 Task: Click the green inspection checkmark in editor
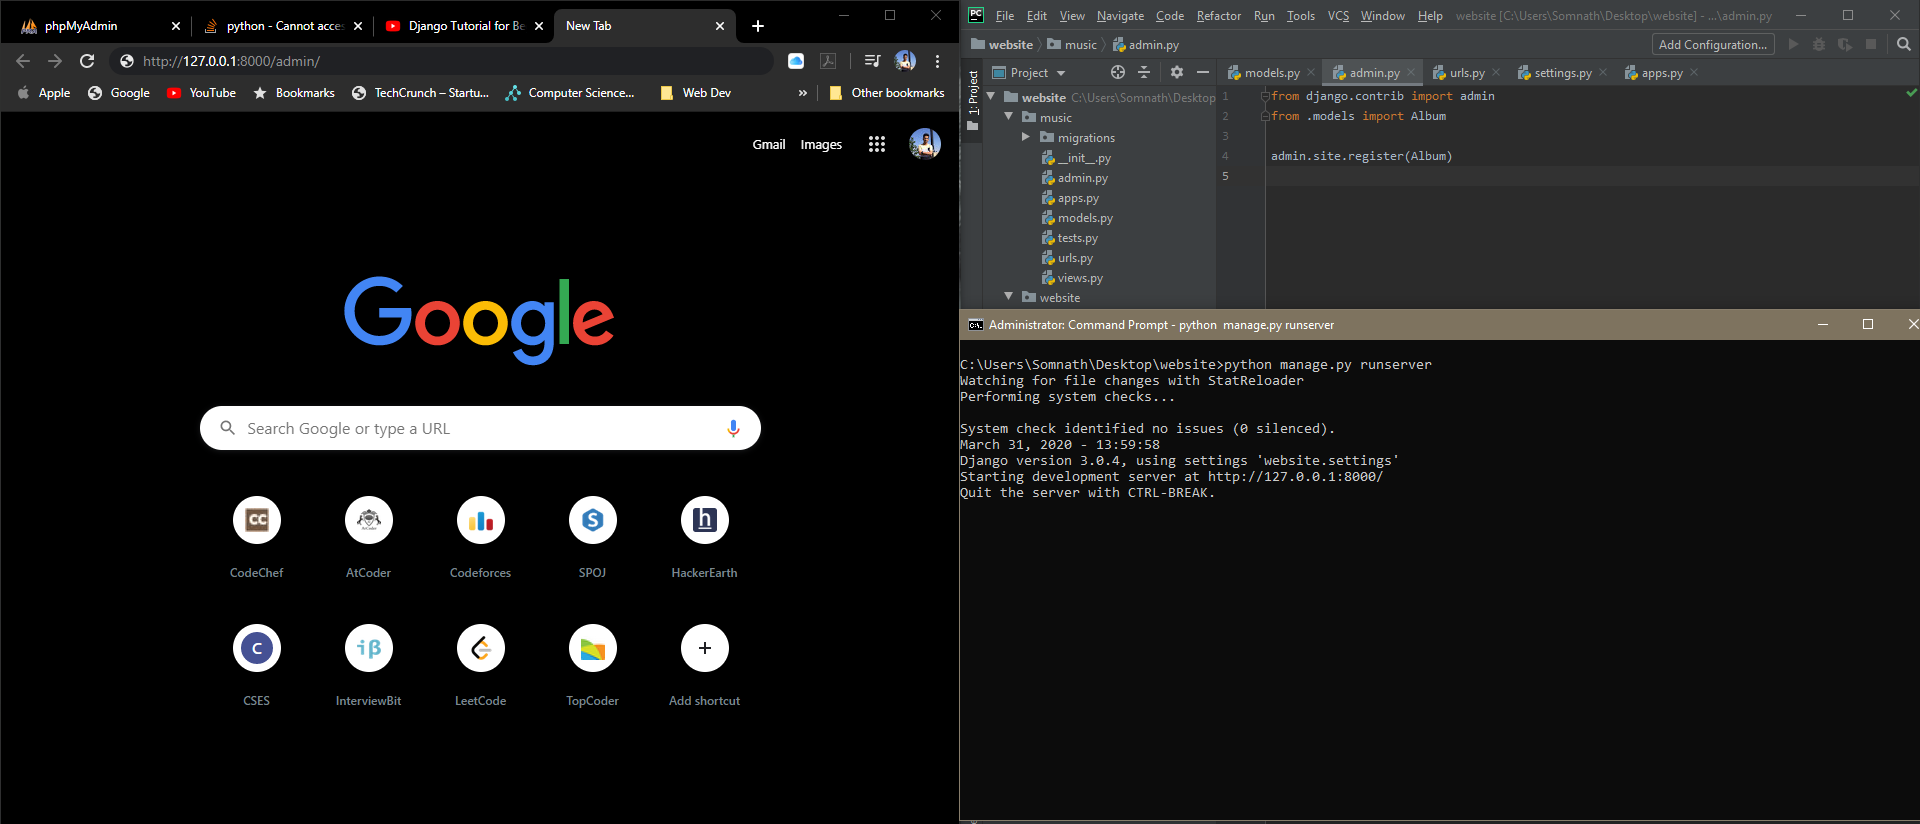1911,93
